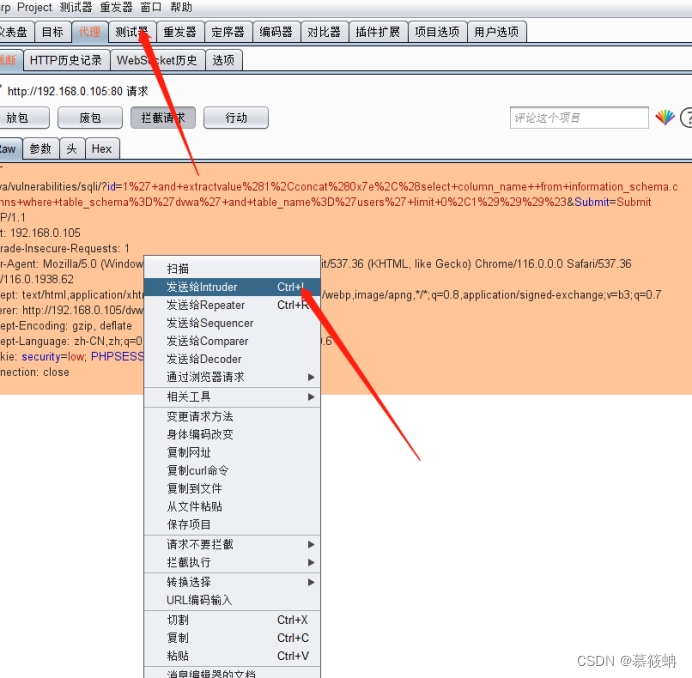Select 复制到文件 menu item
Viewport: 692px width, 678px height.
tap(232, 489)
